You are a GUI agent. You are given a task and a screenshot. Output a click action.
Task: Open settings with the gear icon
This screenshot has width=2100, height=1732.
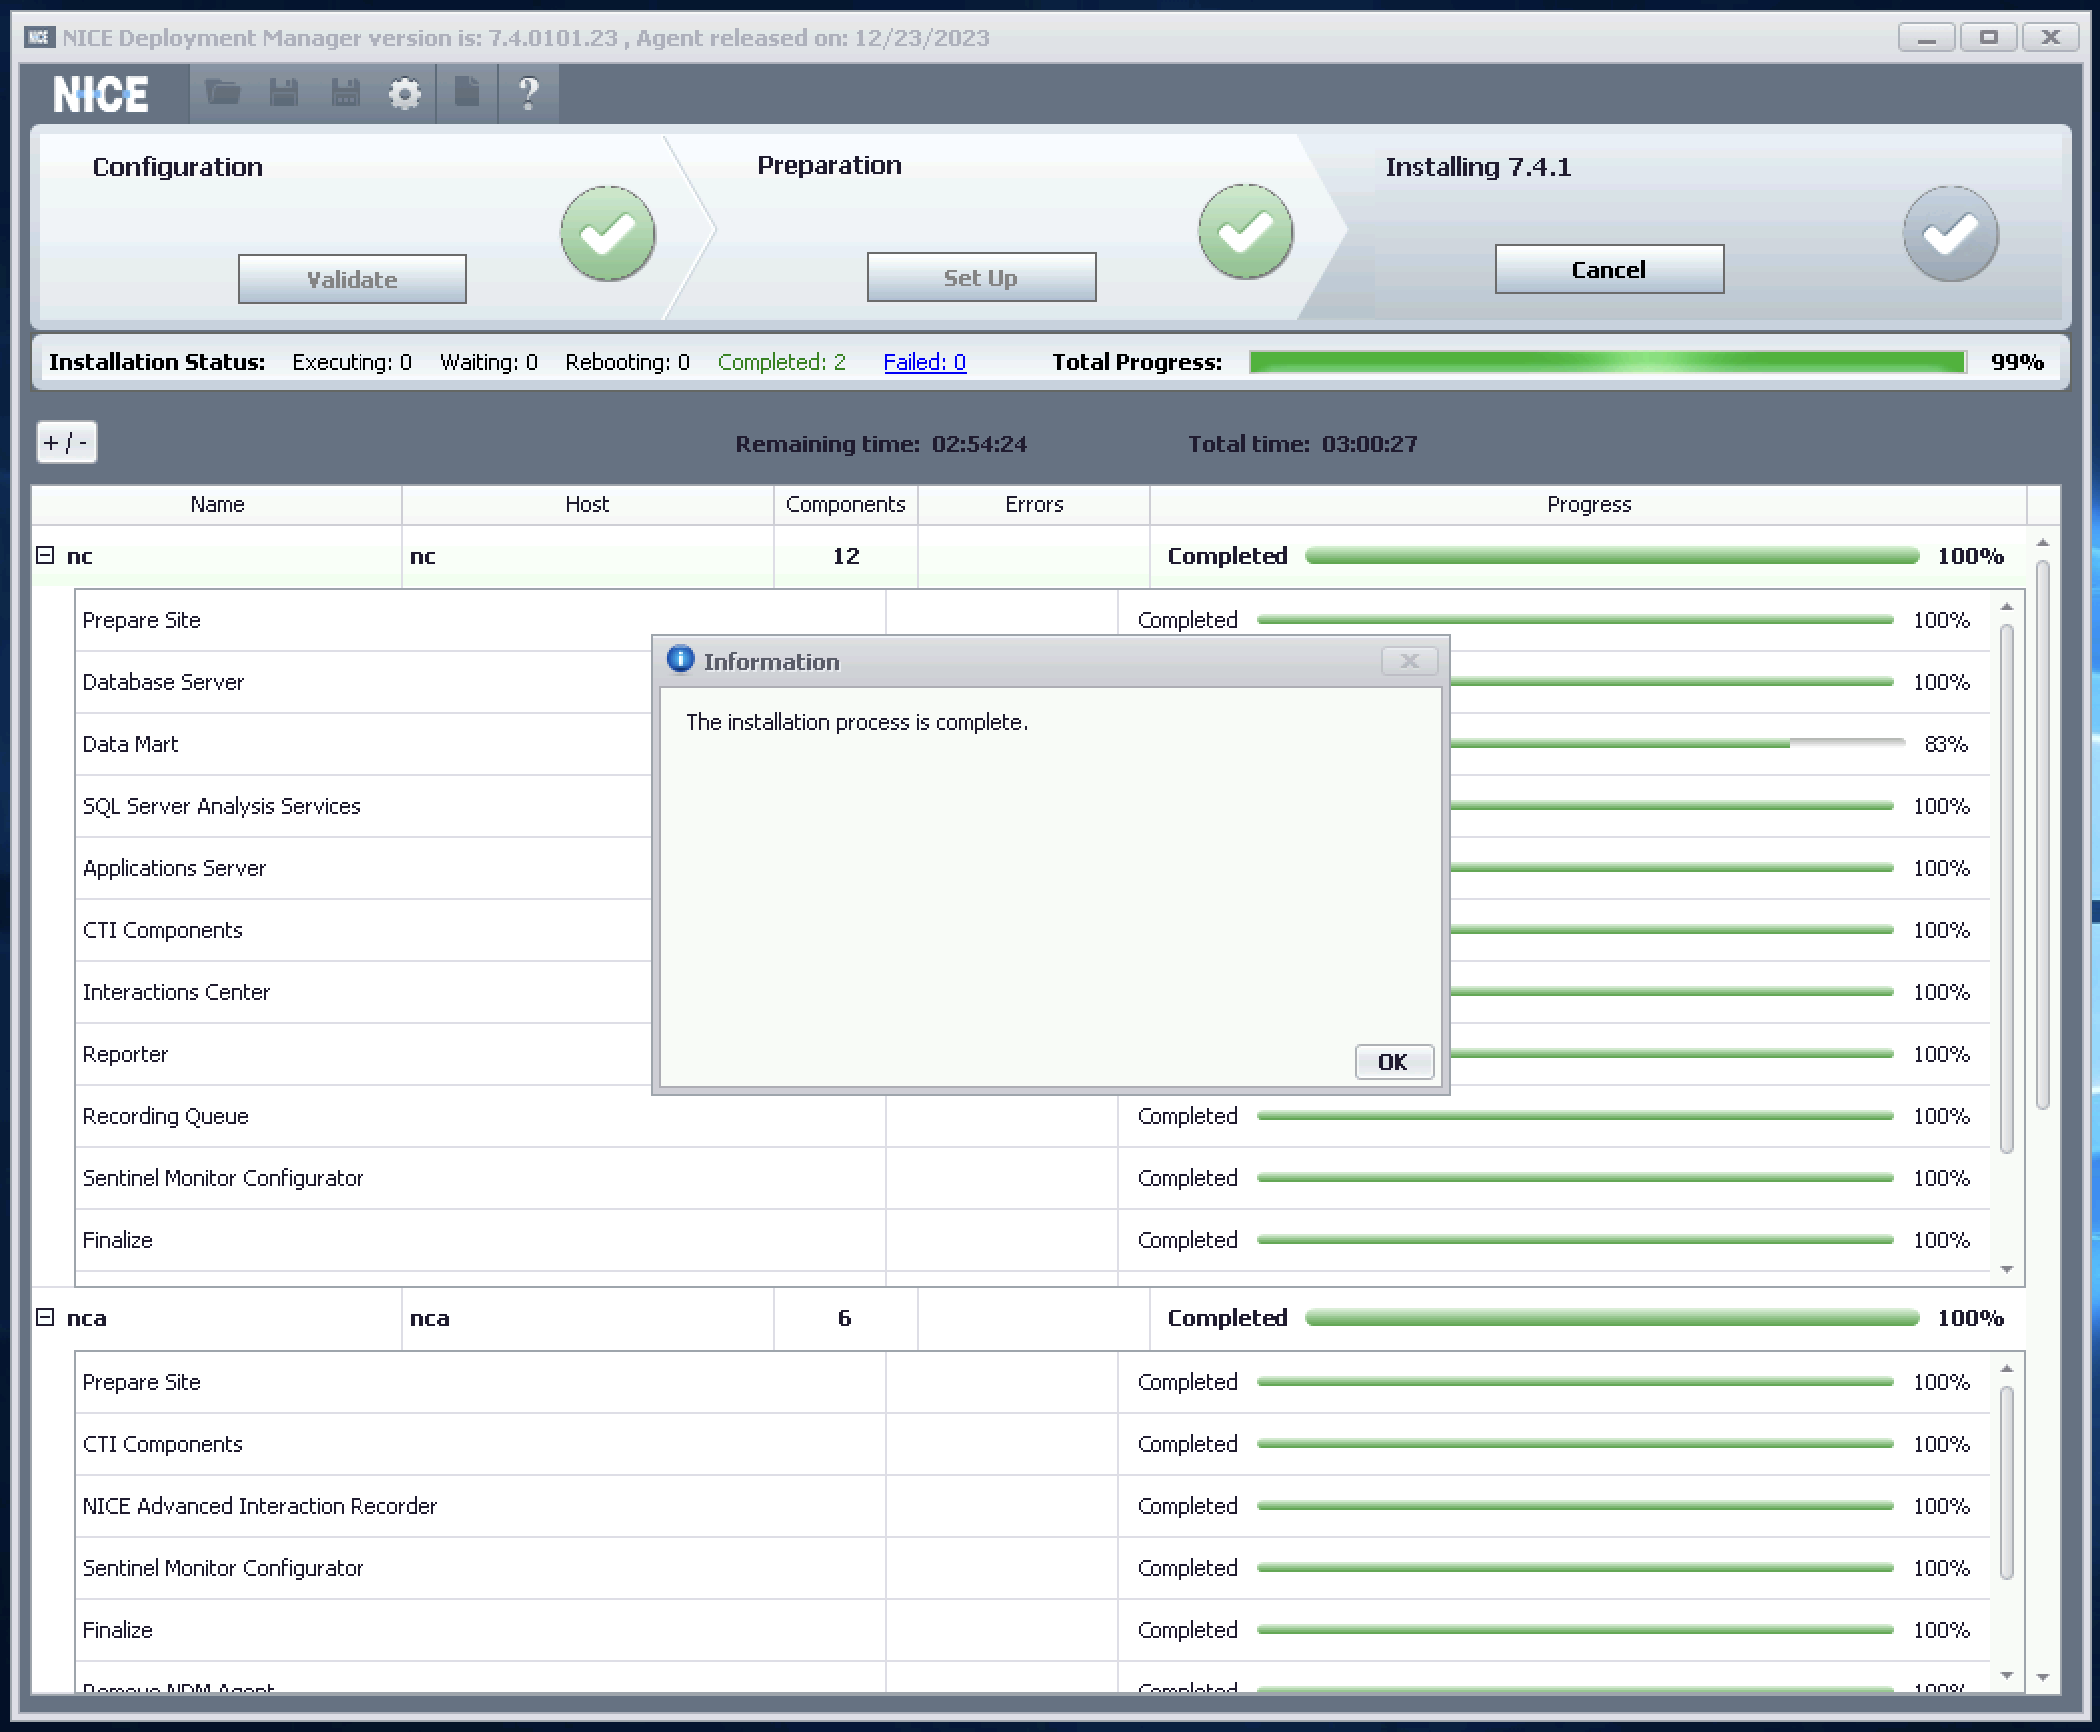405,94
